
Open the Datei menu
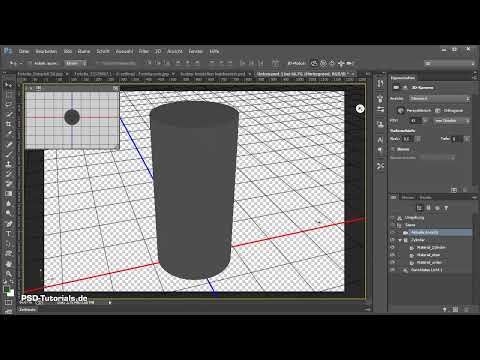coord(24,51)
